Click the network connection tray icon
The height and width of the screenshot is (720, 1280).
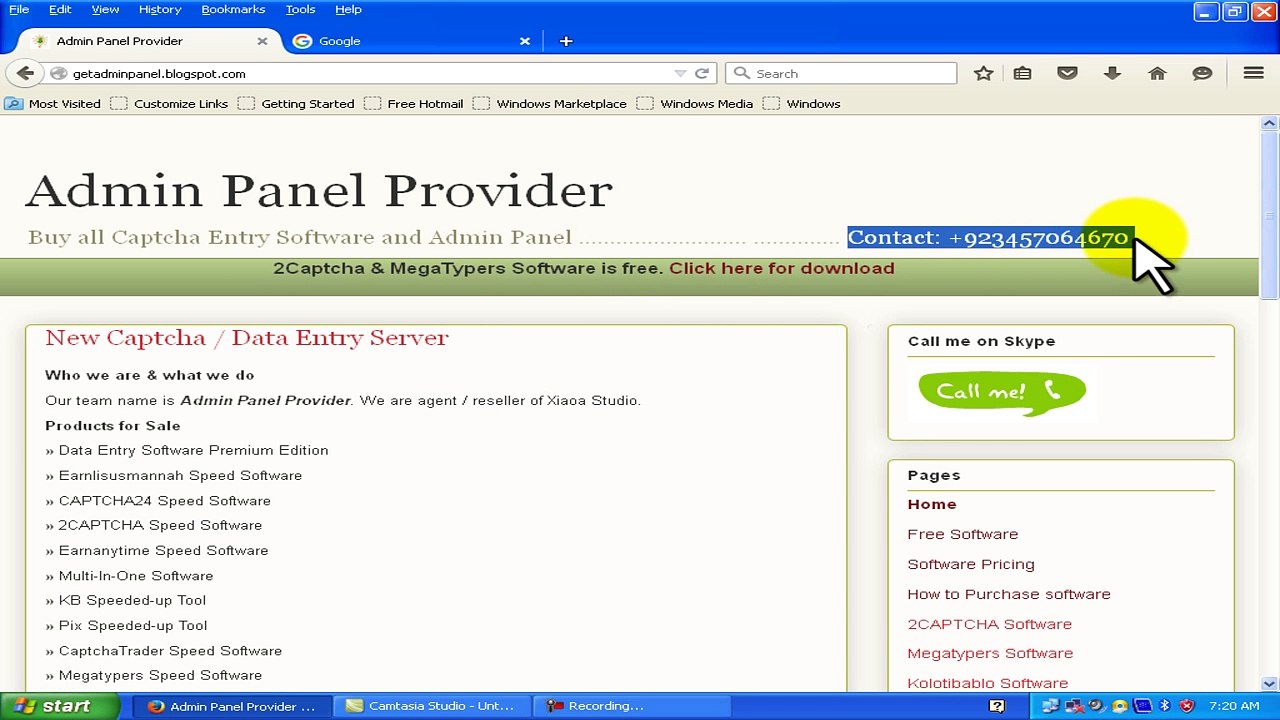pos(1050,706)
